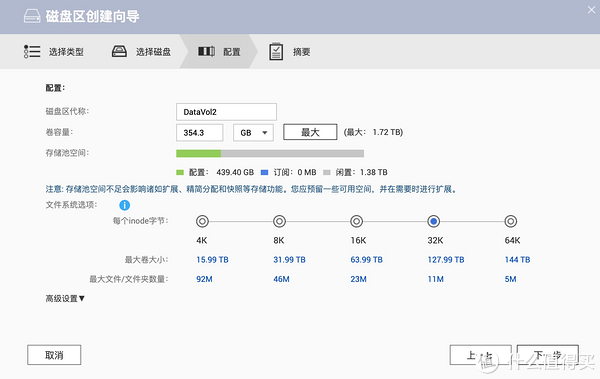The height and width of the screenshot is (379, 600).
Task: Click the list icon for 选择类型 step
Action: pos(32,51)
